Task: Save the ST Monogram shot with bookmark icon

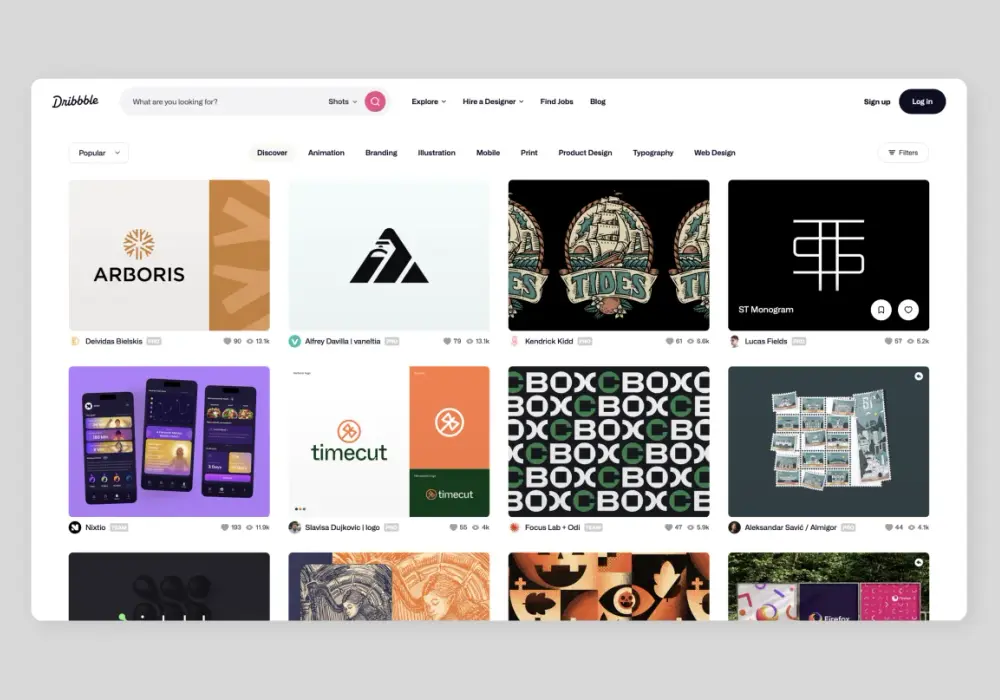Action: point(881,310)
